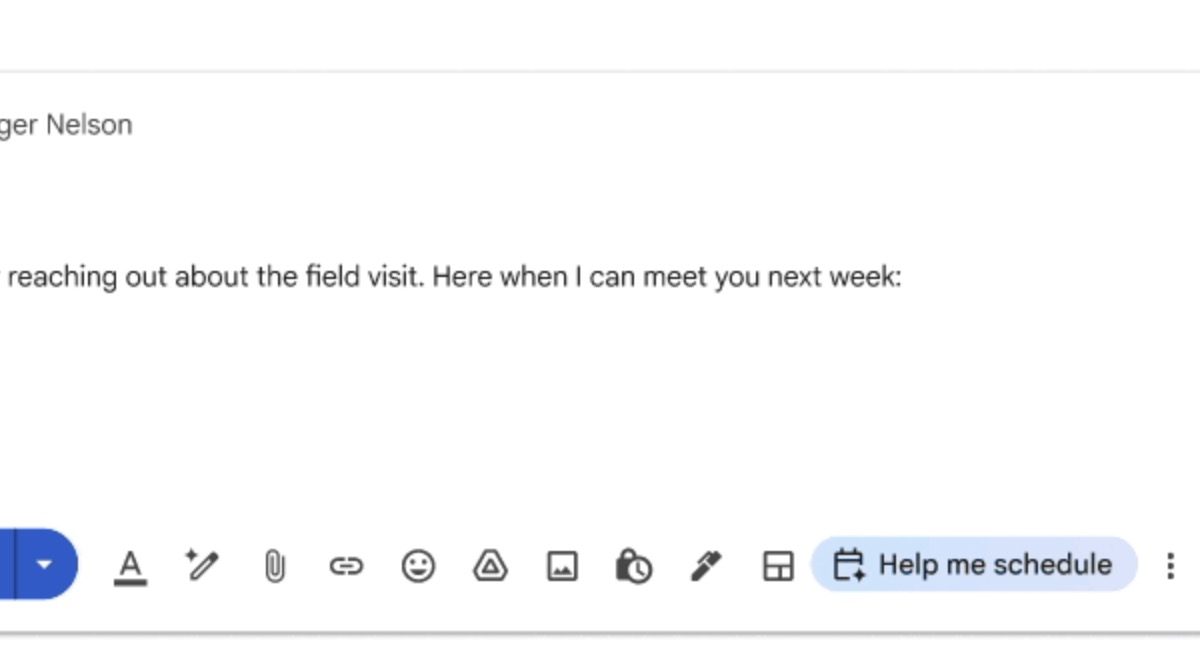Viewport: 1200px width, 666px height.
Task: Open more options three-dot menu
Action: click(x=1170, y=566)
